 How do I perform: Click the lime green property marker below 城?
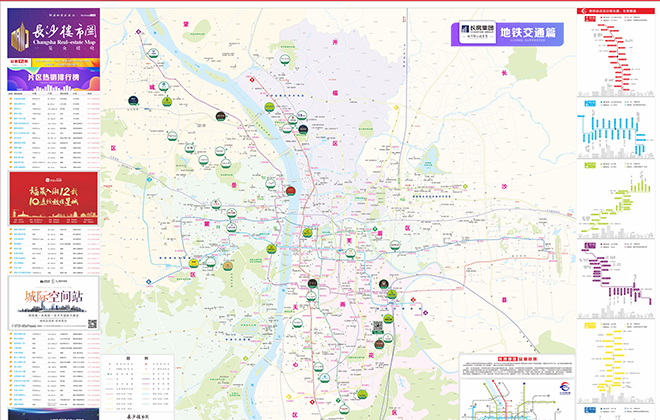167,101
